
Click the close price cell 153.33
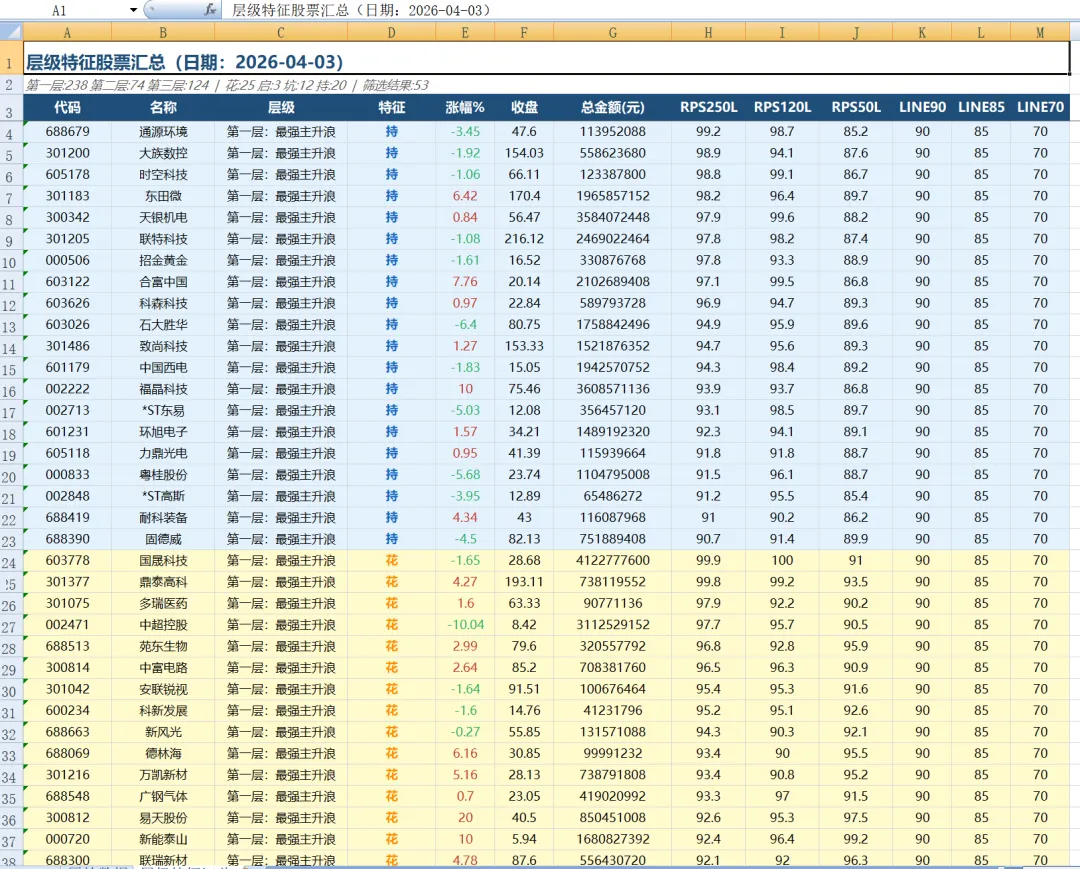[x=523, y=346]
